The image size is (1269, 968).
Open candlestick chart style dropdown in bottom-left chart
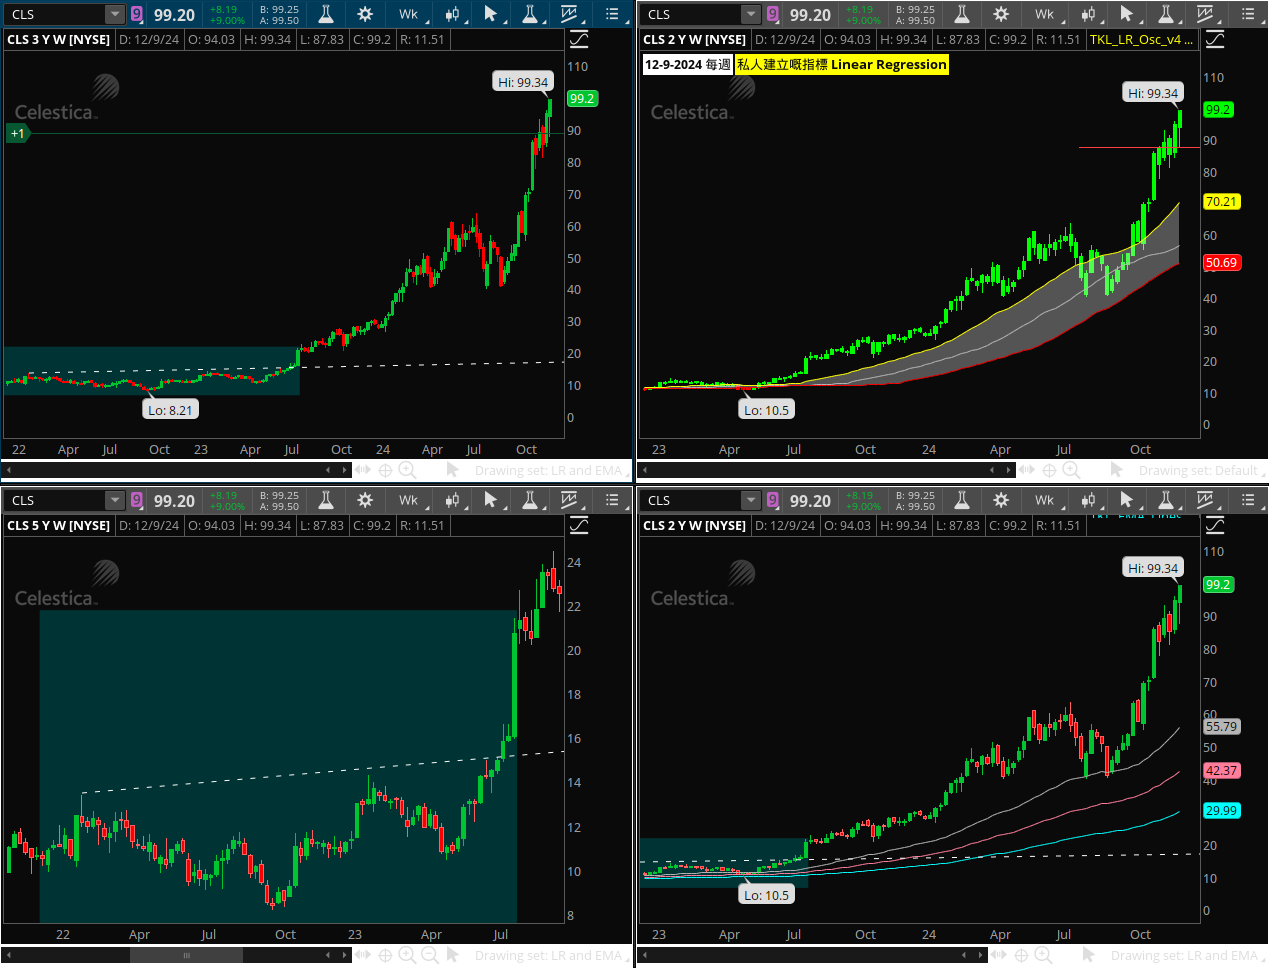point(453,500)
